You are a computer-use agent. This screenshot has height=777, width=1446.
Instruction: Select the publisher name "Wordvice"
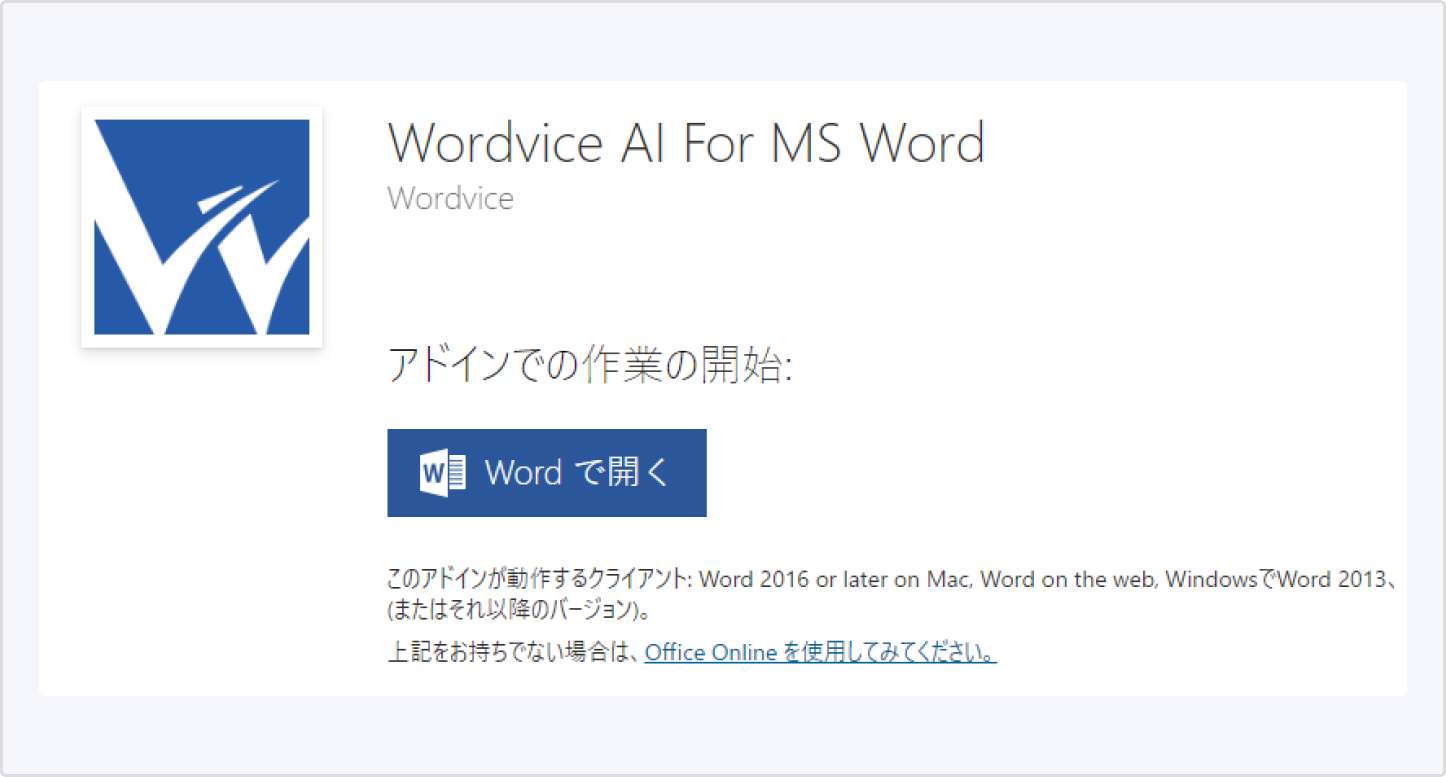click(450, 198)
